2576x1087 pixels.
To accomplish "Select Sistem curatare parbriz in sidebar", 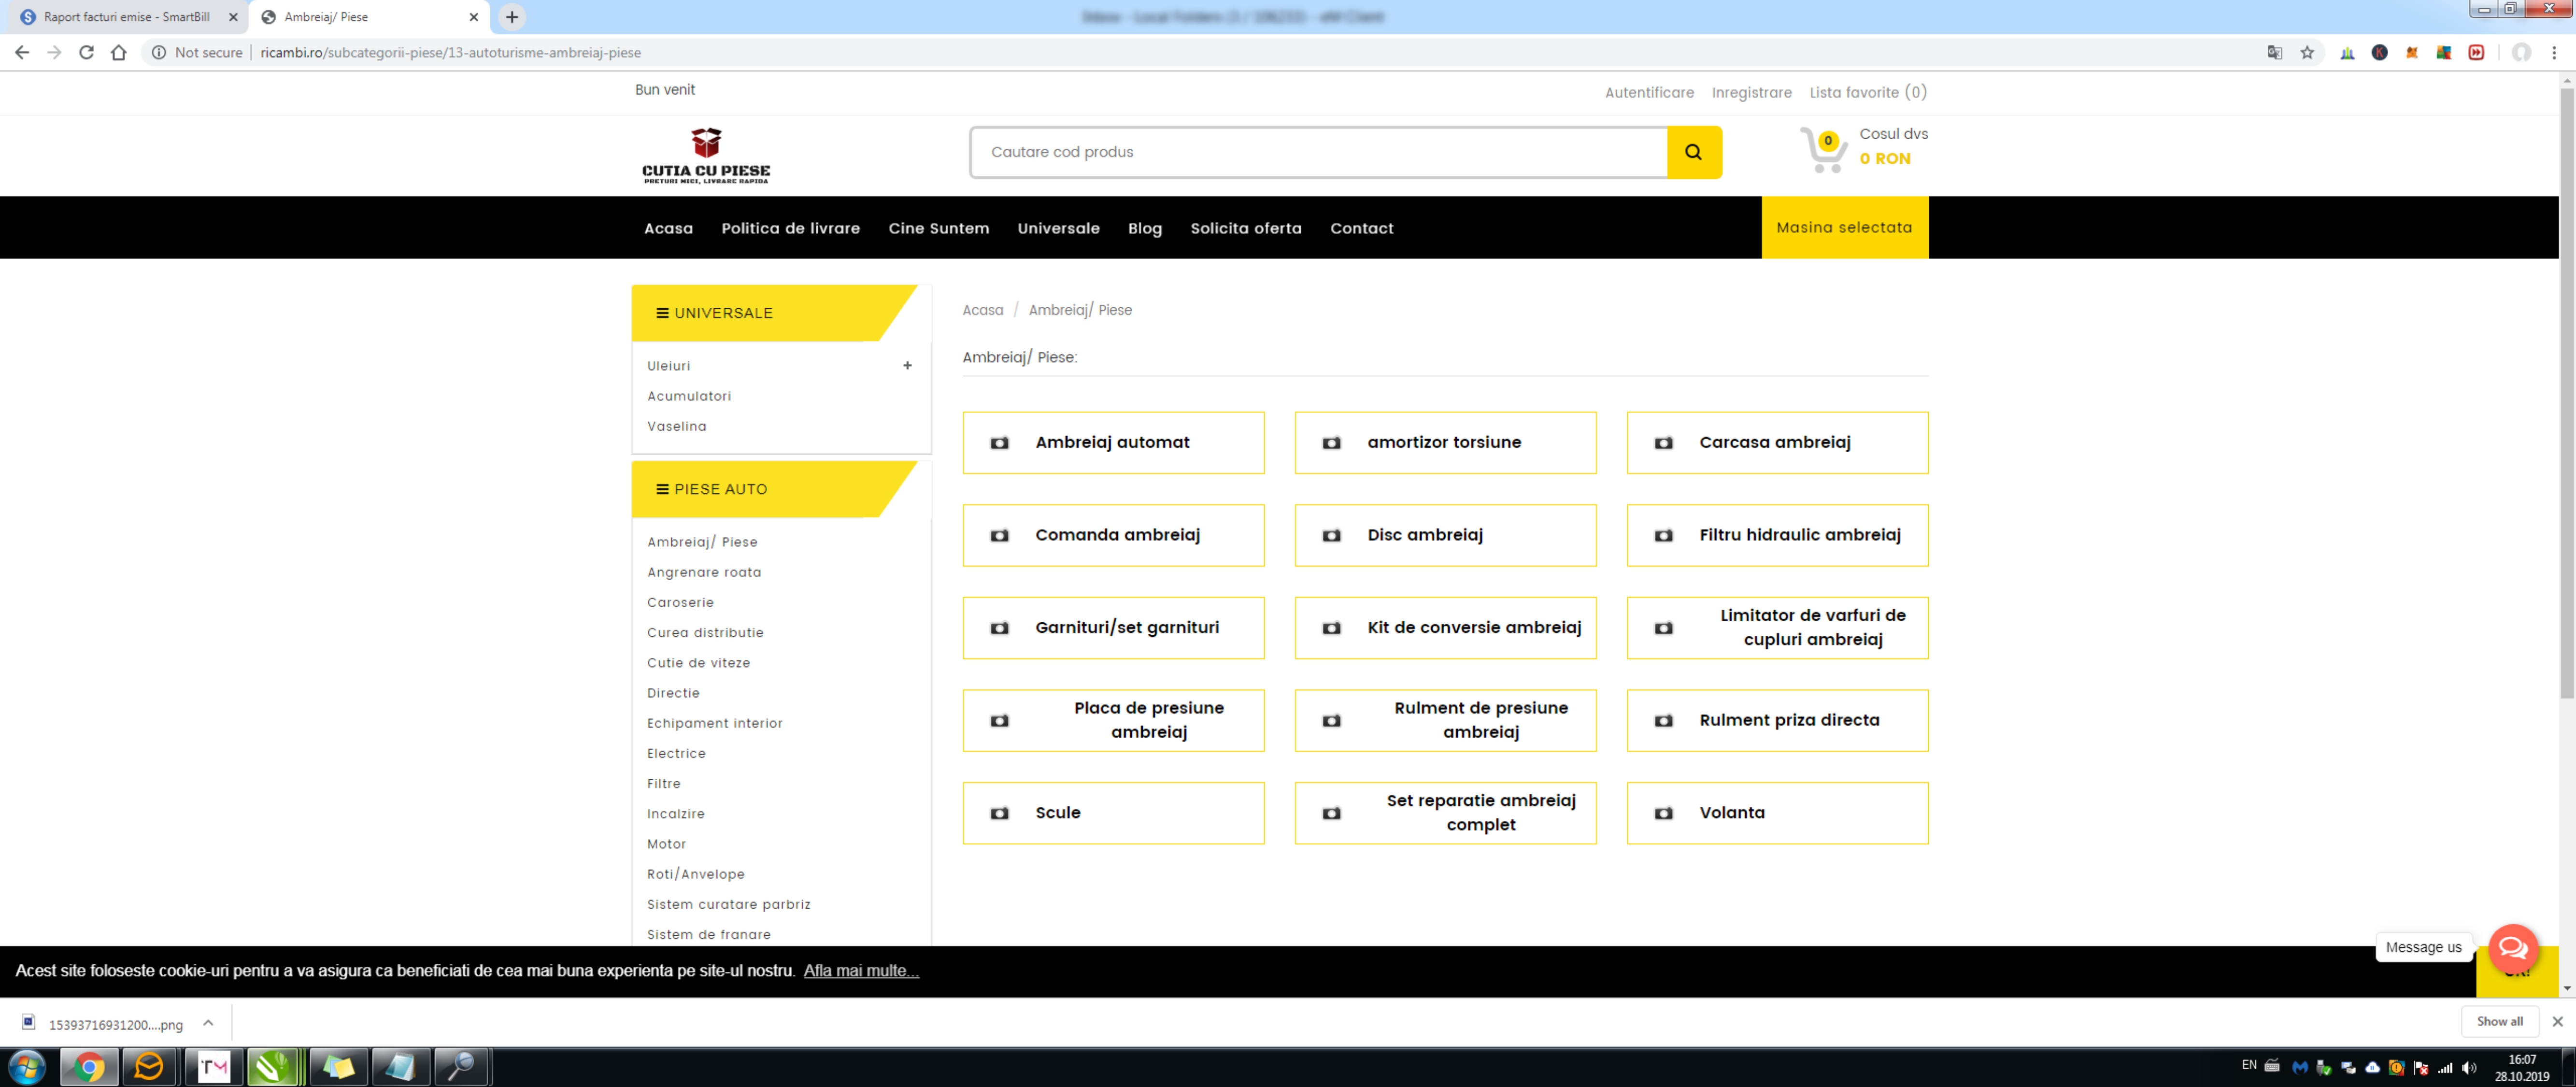I will (728, 904).
